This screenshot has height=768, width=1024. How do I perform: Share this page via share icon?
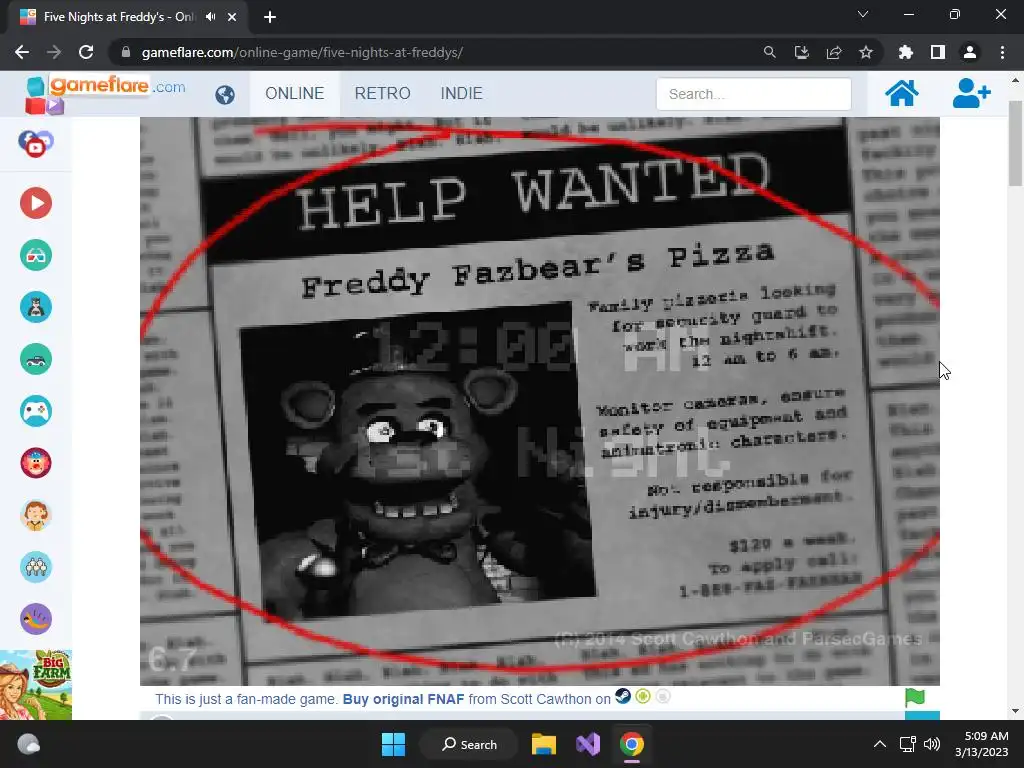coord(834,52)
